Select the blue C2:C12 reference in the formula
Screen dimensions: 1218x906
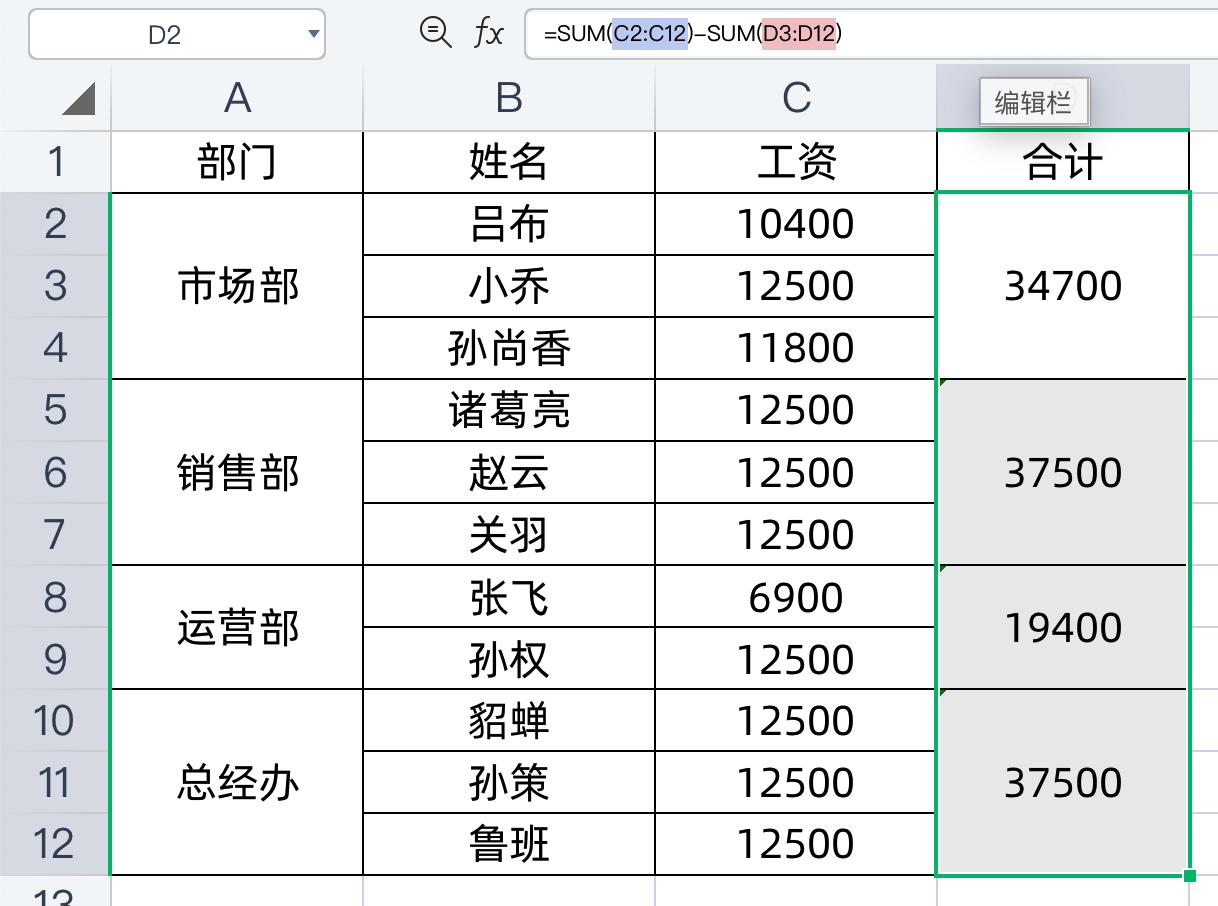coord(651,31)
